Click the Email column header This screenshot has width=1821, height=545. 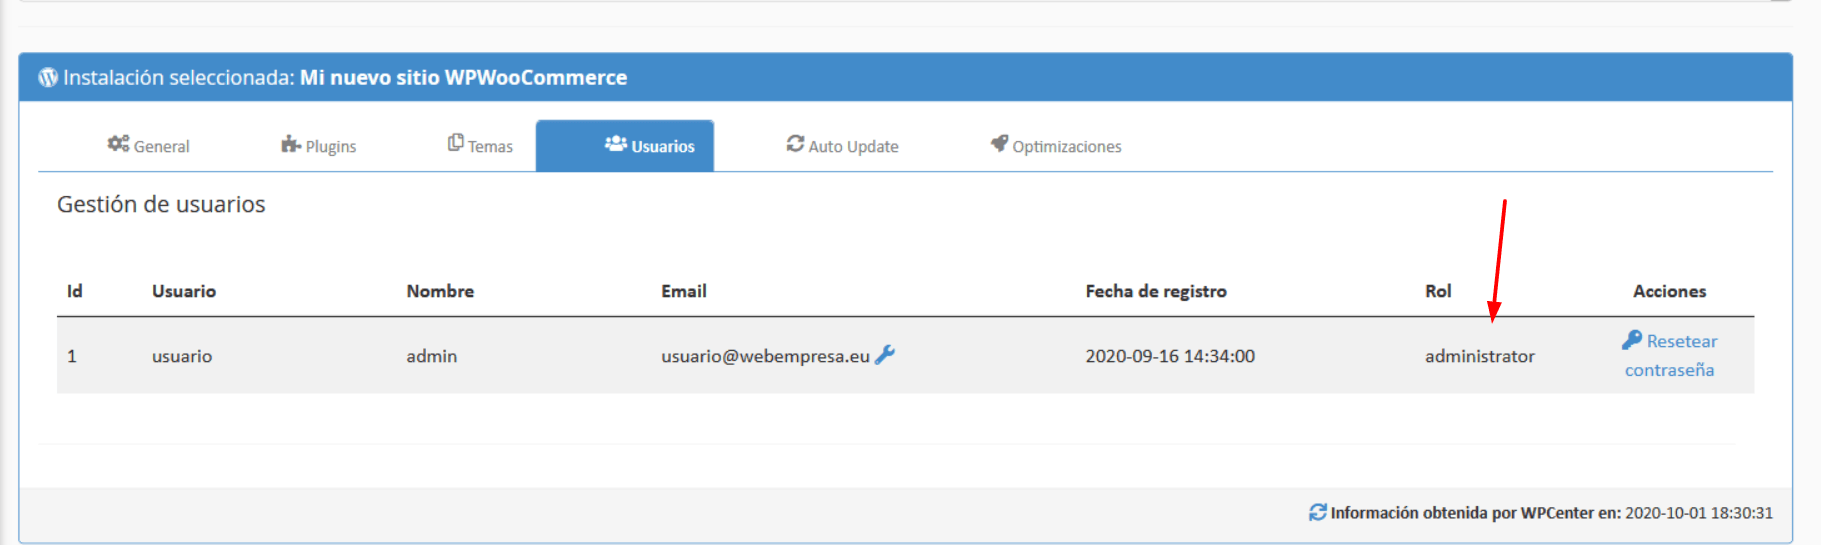click(x=684, y=291)
